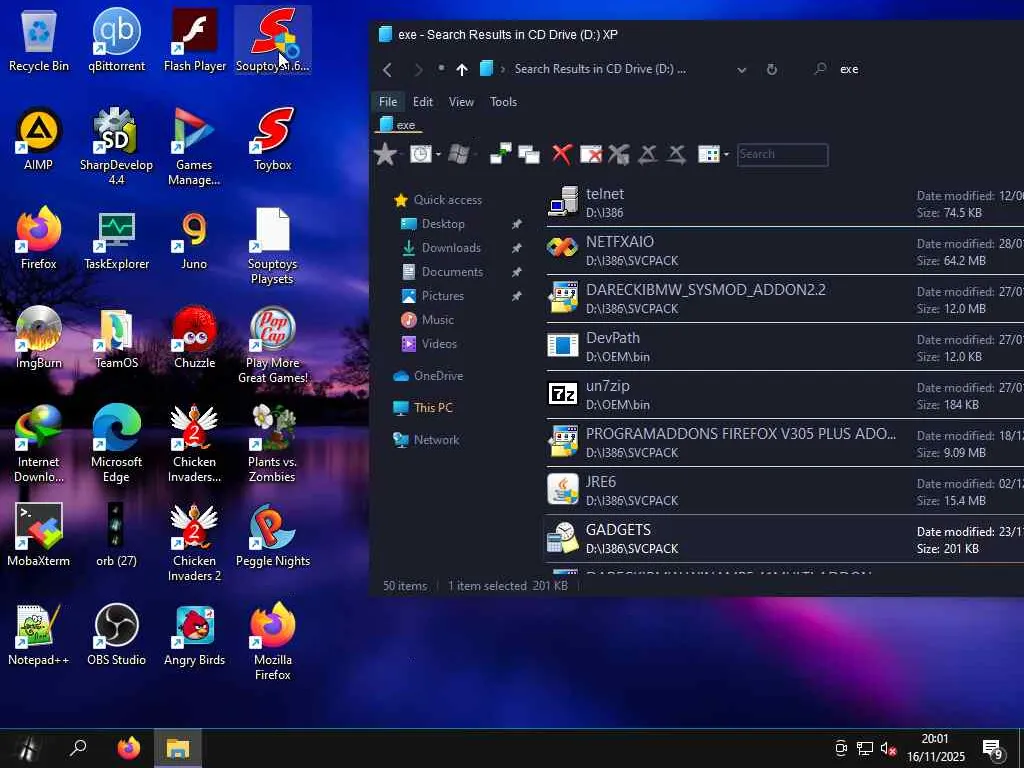Click the star favorites toolbar icon
This screenshot has height=768, width=1024.
pos(385,155)
